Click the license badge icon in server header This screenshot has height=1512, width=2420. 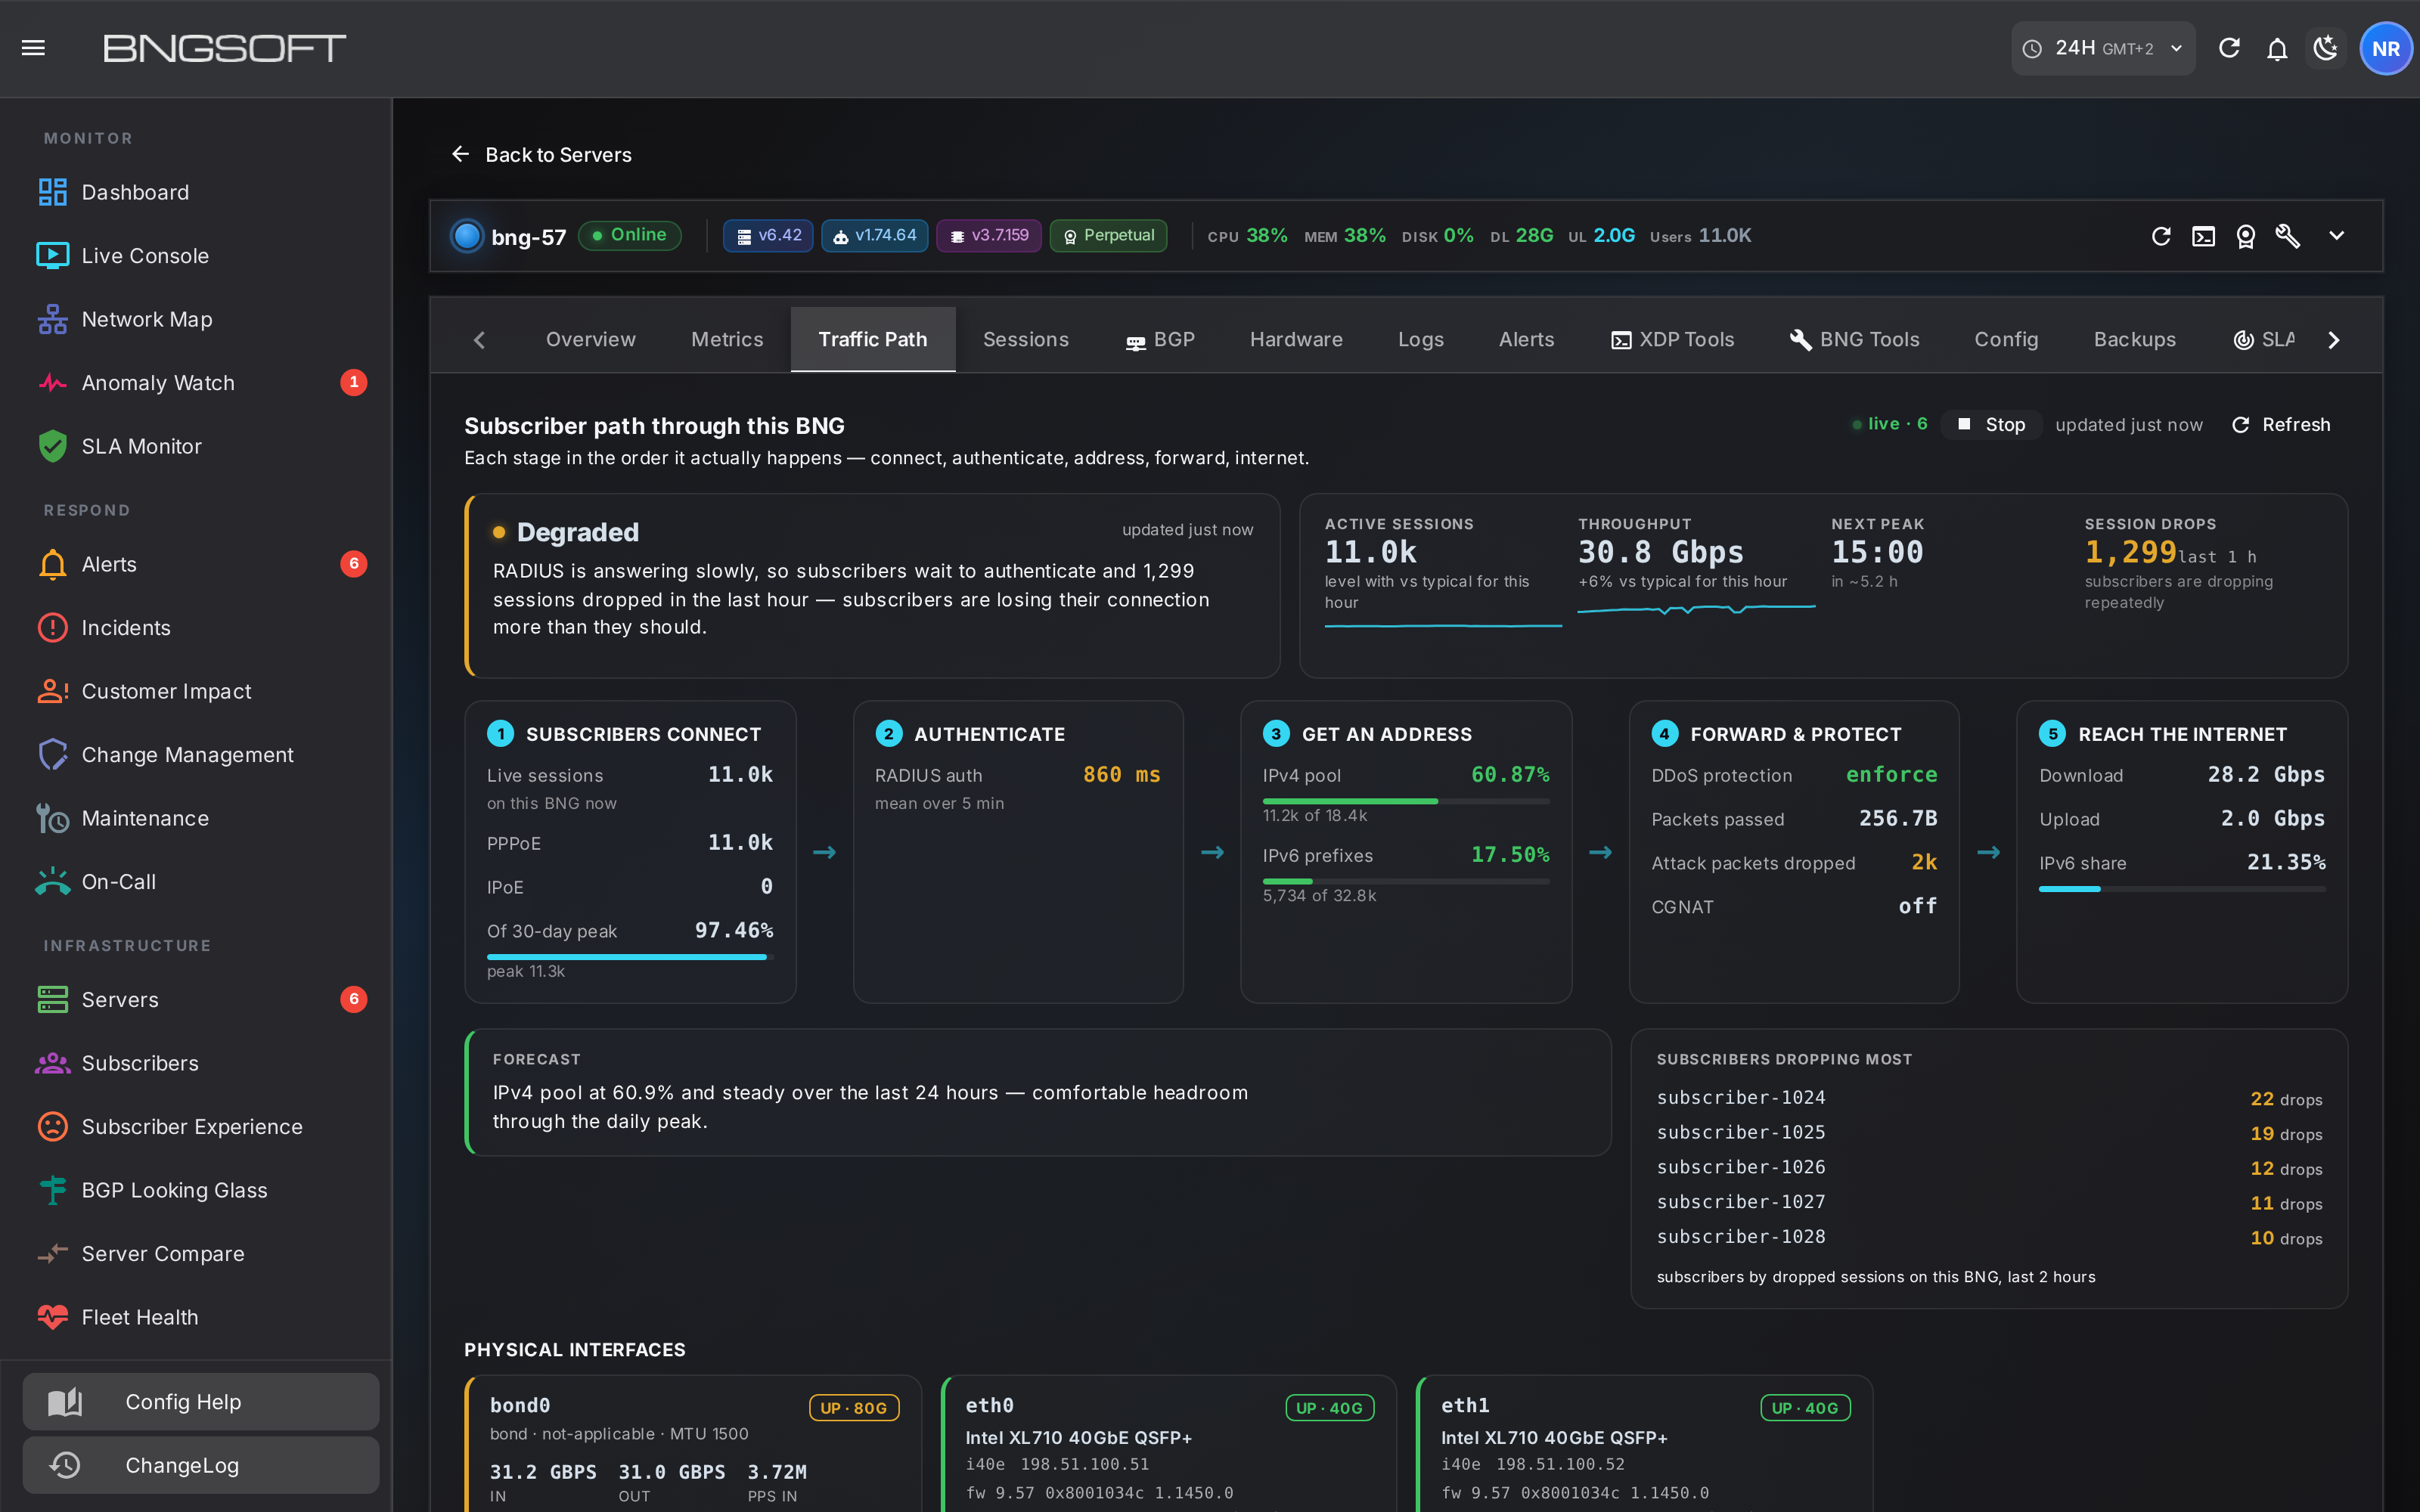click(x=2246, y=236)
